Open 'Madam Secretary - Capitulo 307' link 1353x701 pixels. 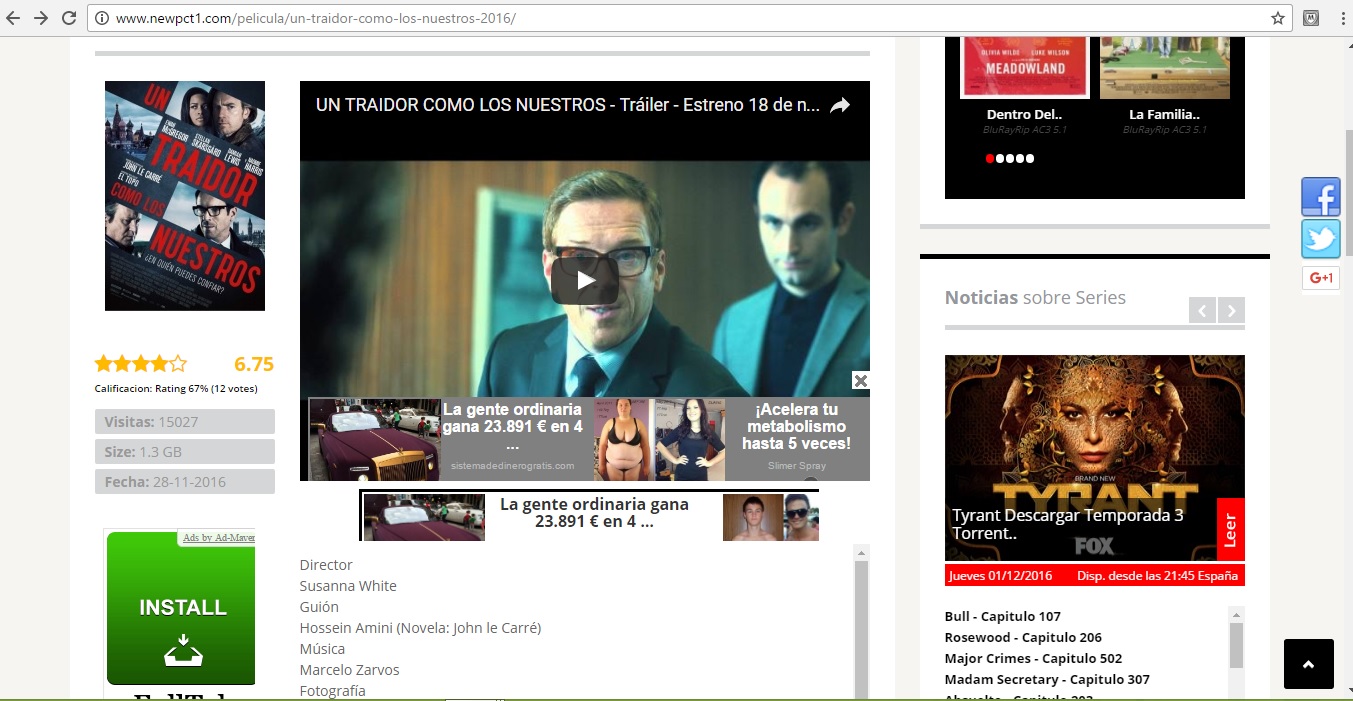pos(1047,679)
